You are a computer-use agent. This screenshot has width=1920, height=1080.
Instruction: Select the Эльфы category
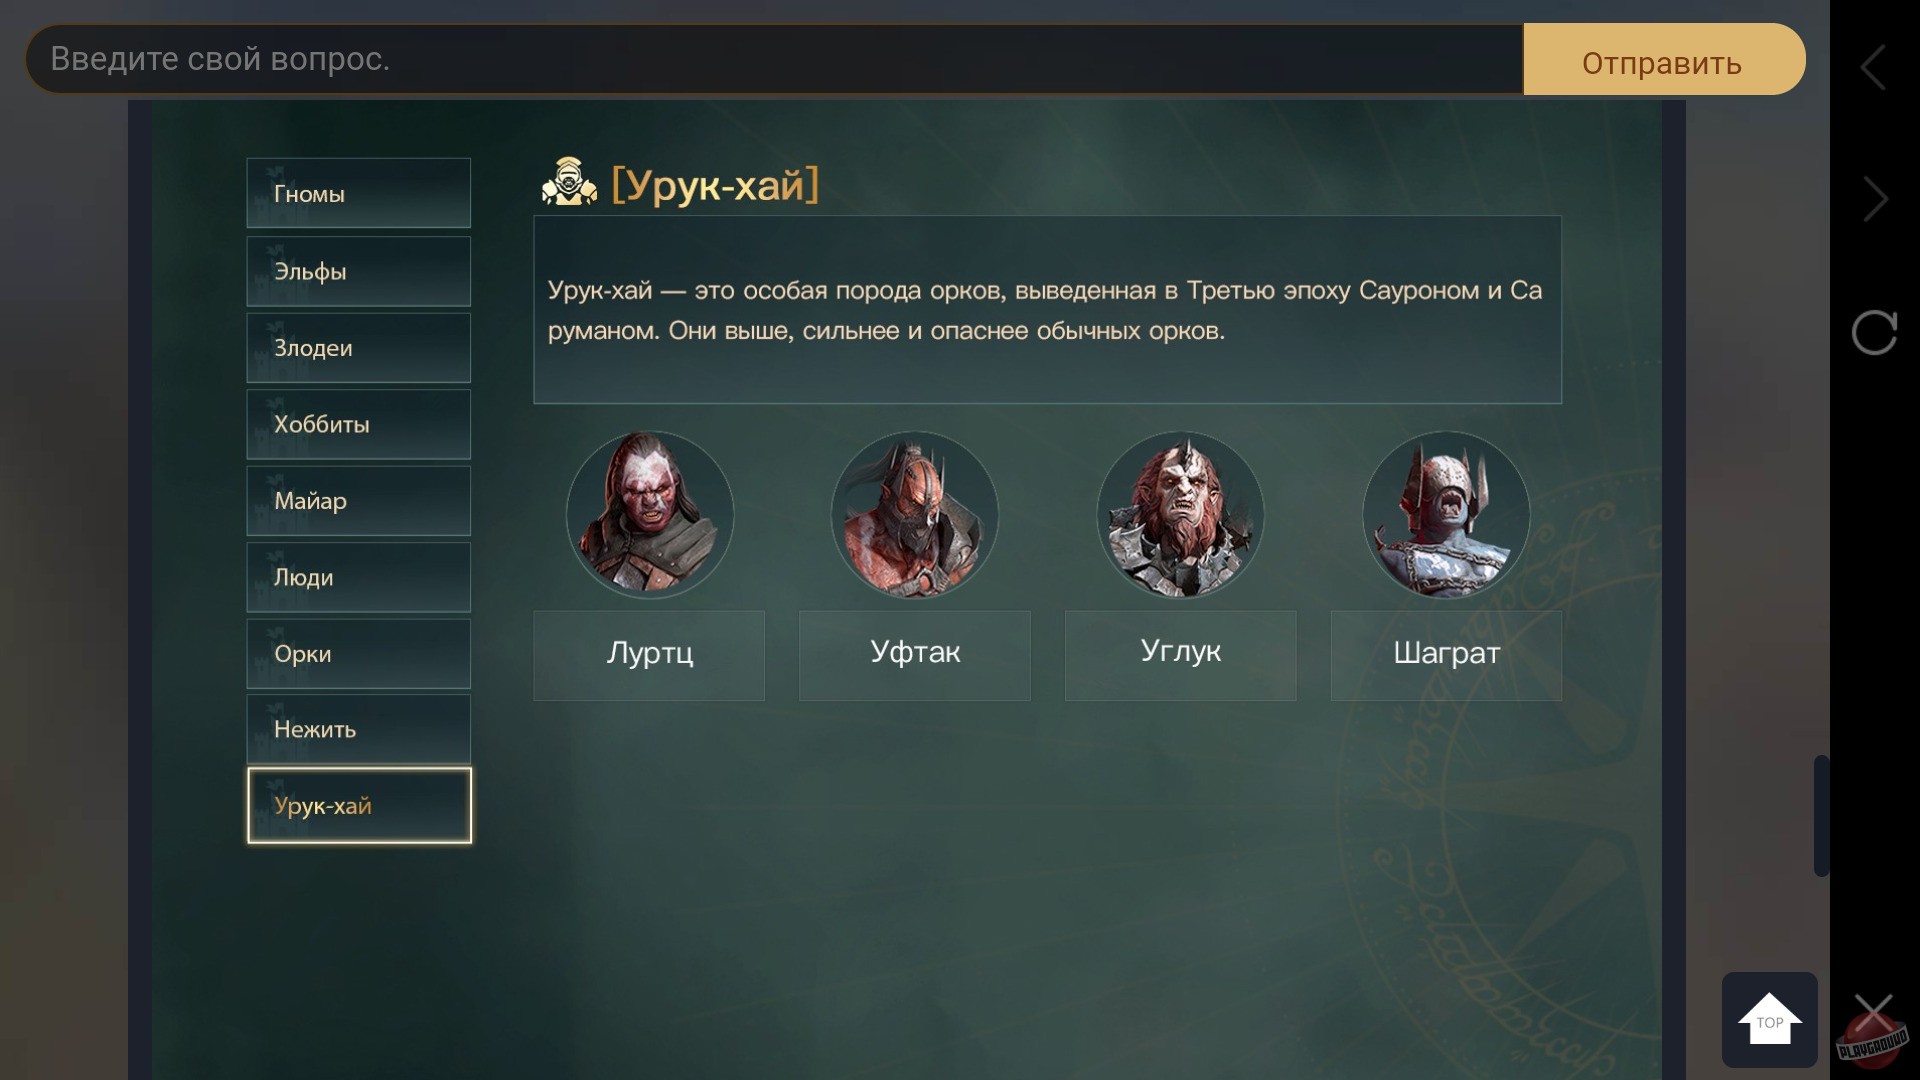point(359,271)
